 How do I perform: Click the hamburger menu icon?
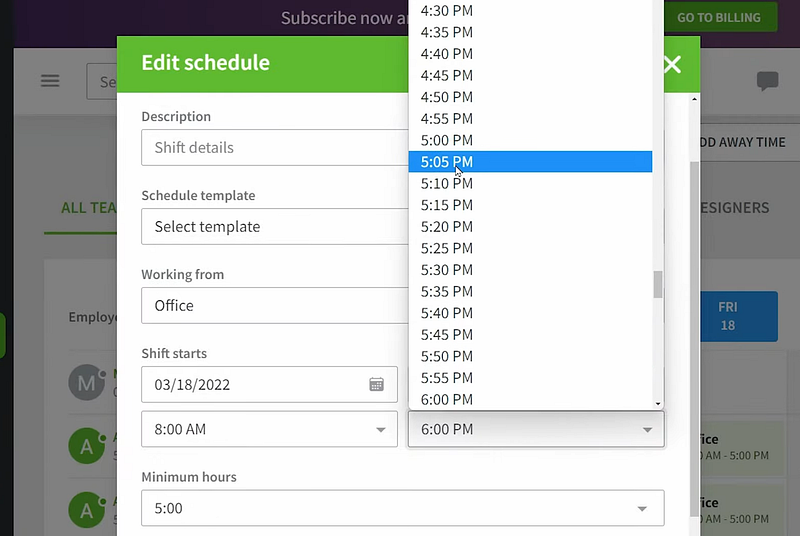tap(50, 81)
